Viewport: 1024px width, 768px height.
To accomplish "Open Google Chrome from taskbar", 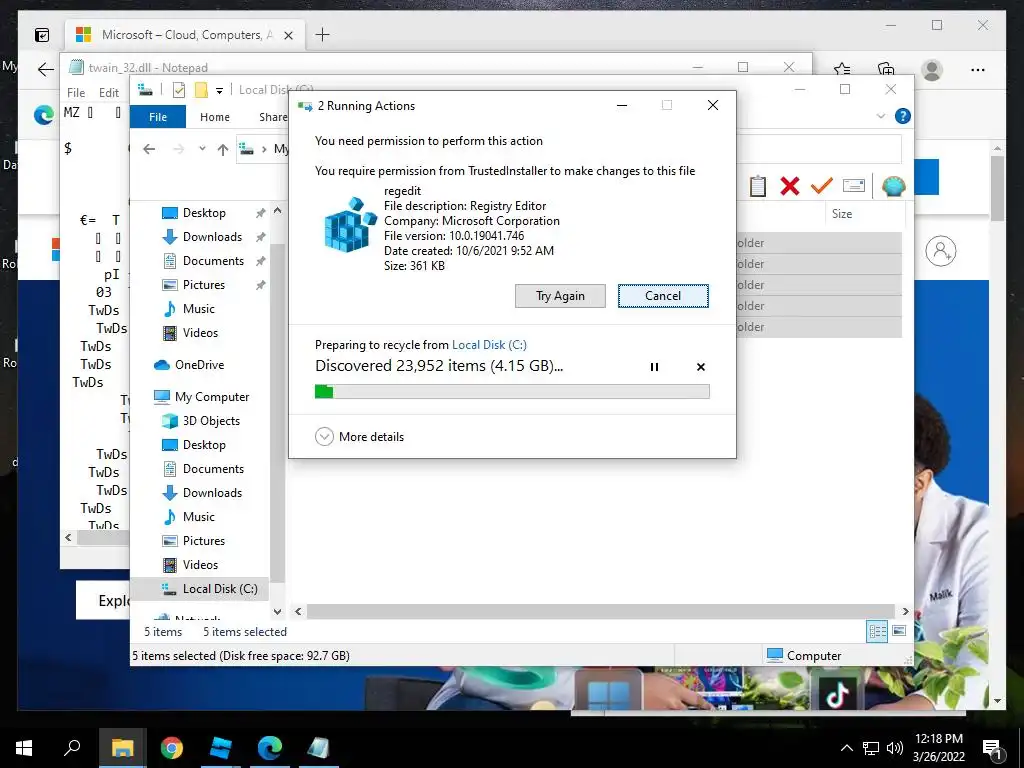I will coord(172,748).
